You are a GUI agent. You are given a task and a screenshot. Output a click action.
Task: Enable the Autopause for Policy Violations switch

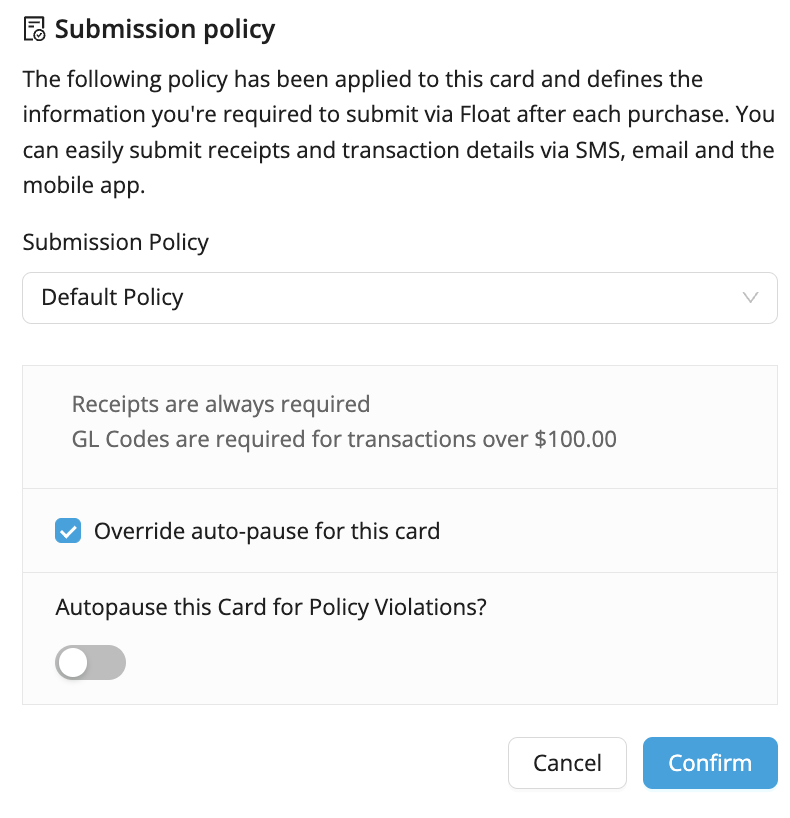[90, 663]
